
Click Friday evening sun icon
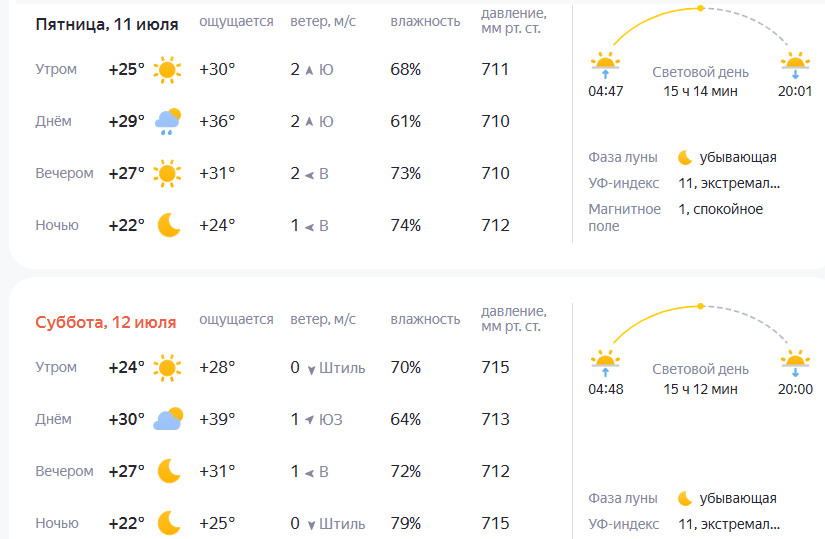tap(167, 174)
